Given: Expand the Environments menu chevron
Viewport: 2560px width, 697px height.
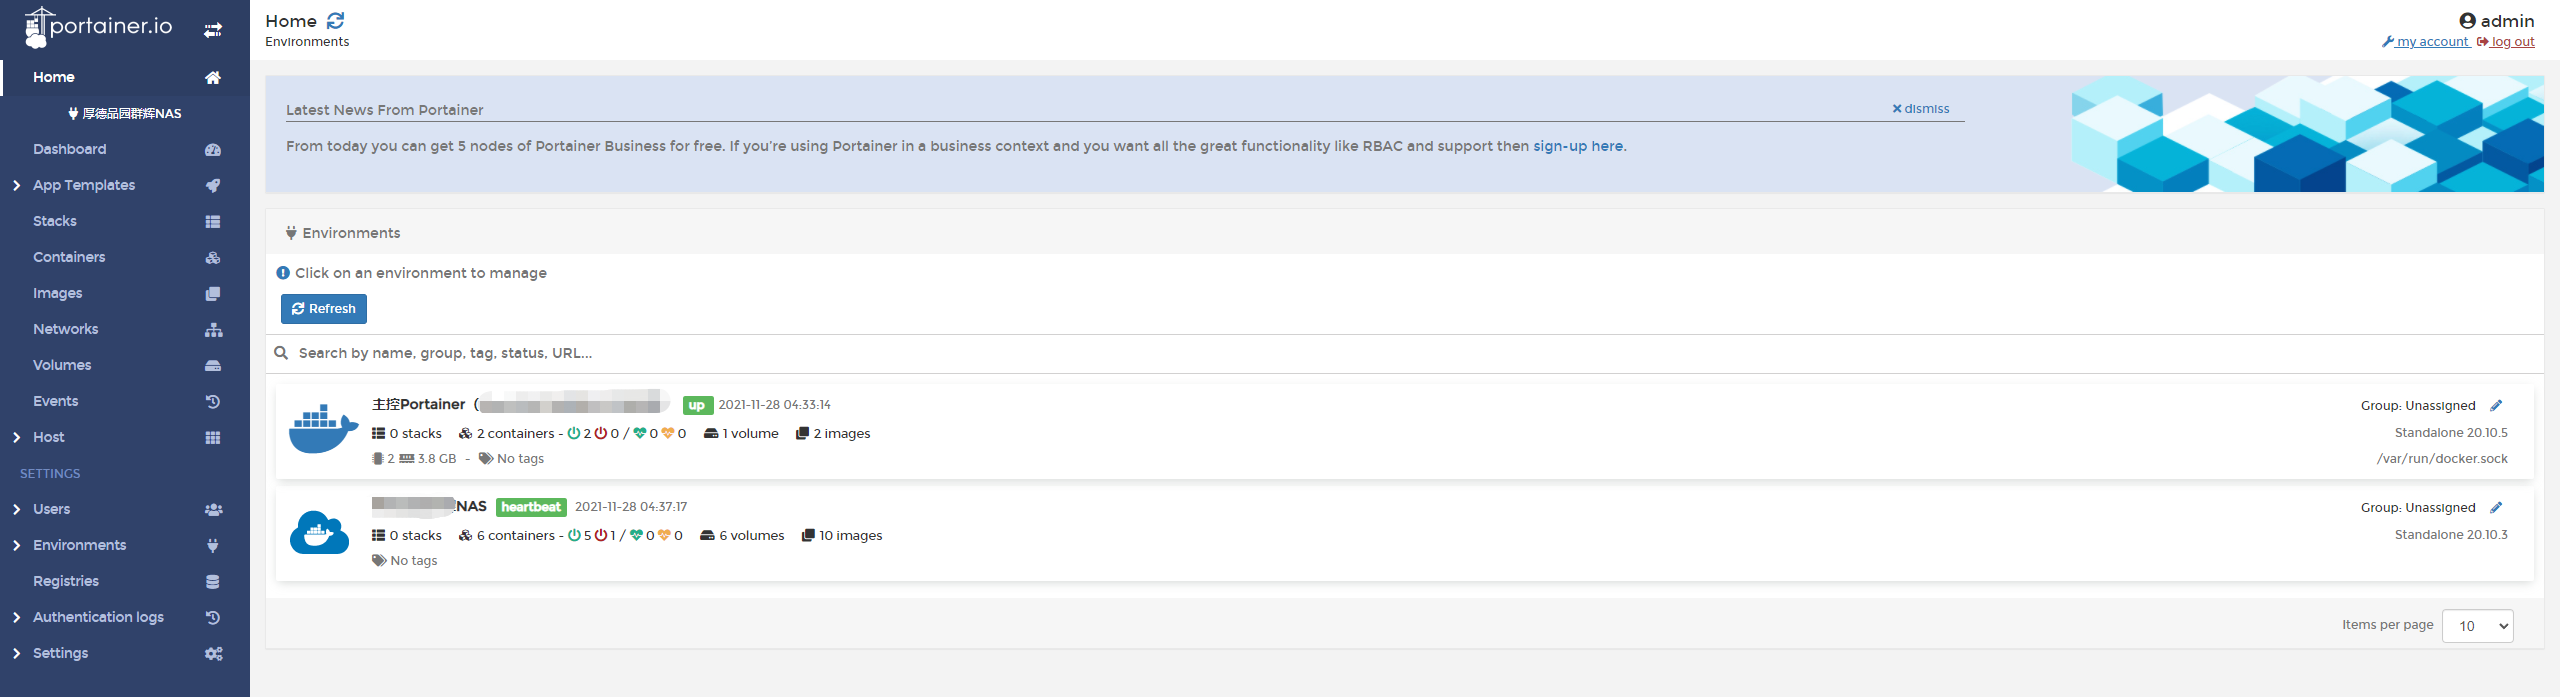Looking at the screenshot, I should 16,546.
